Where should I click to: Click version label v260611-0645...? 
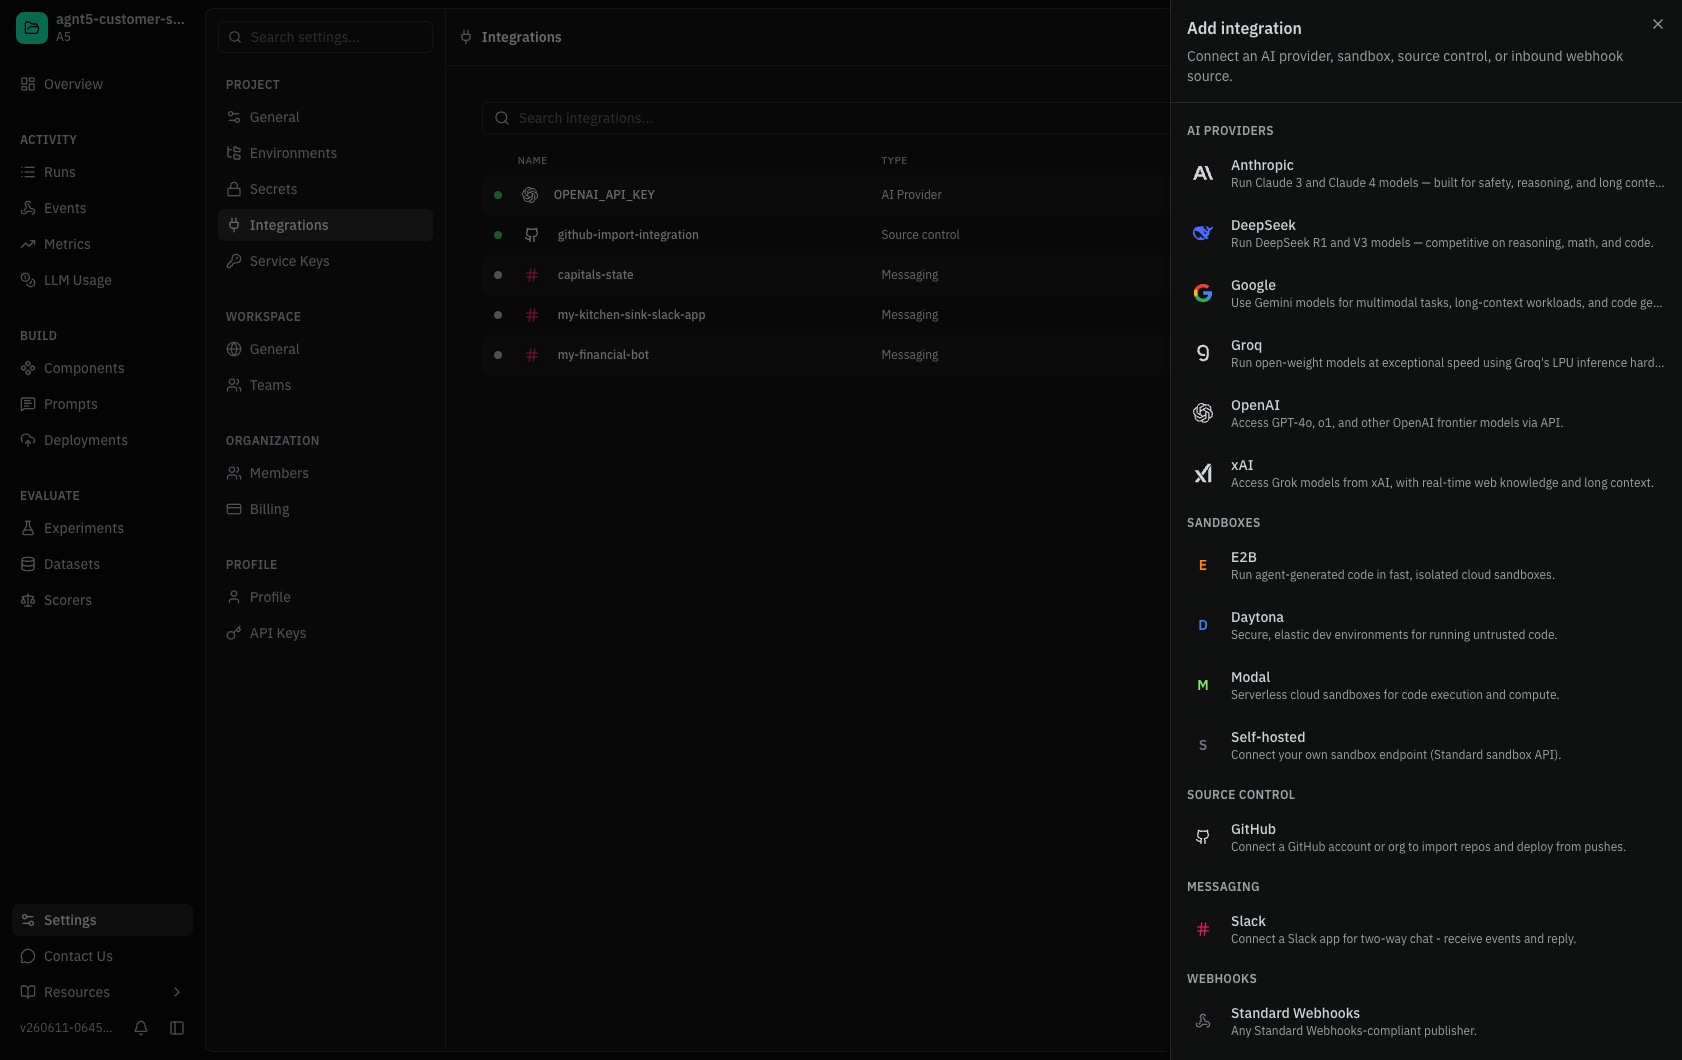(66, 1028)
